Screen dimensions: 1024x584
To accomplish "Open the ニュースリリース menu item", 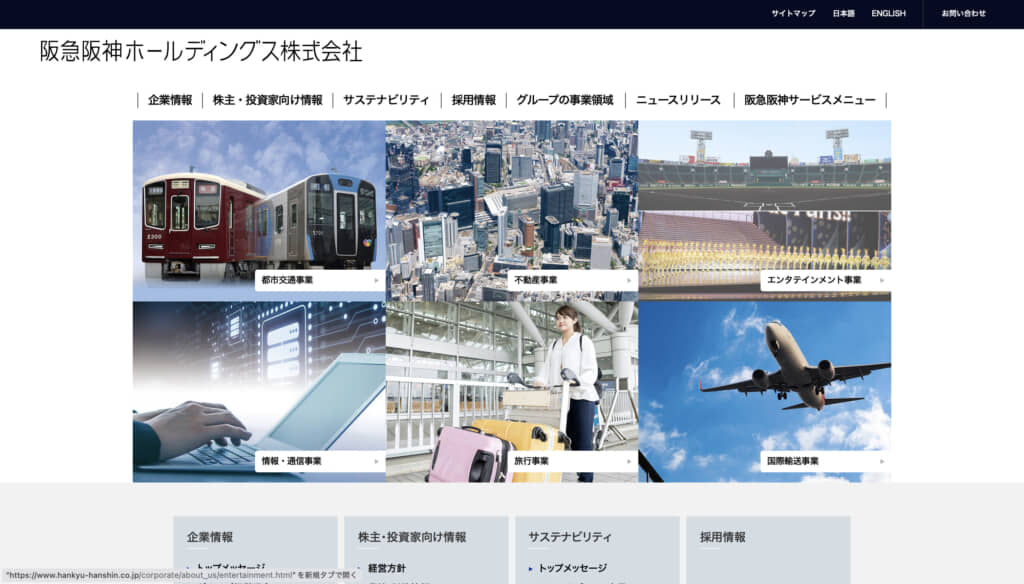I will [679, 100].
